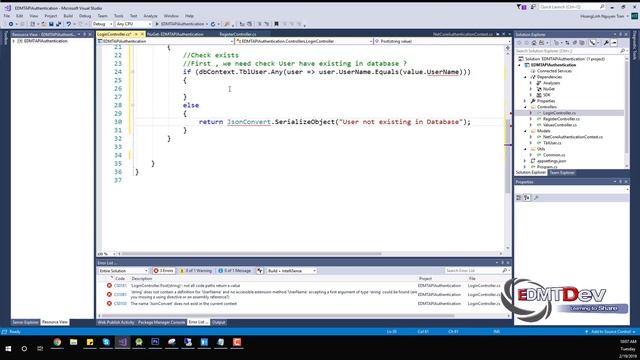Open the Analyze menu
640x360 pixels.
coord(150,16)
